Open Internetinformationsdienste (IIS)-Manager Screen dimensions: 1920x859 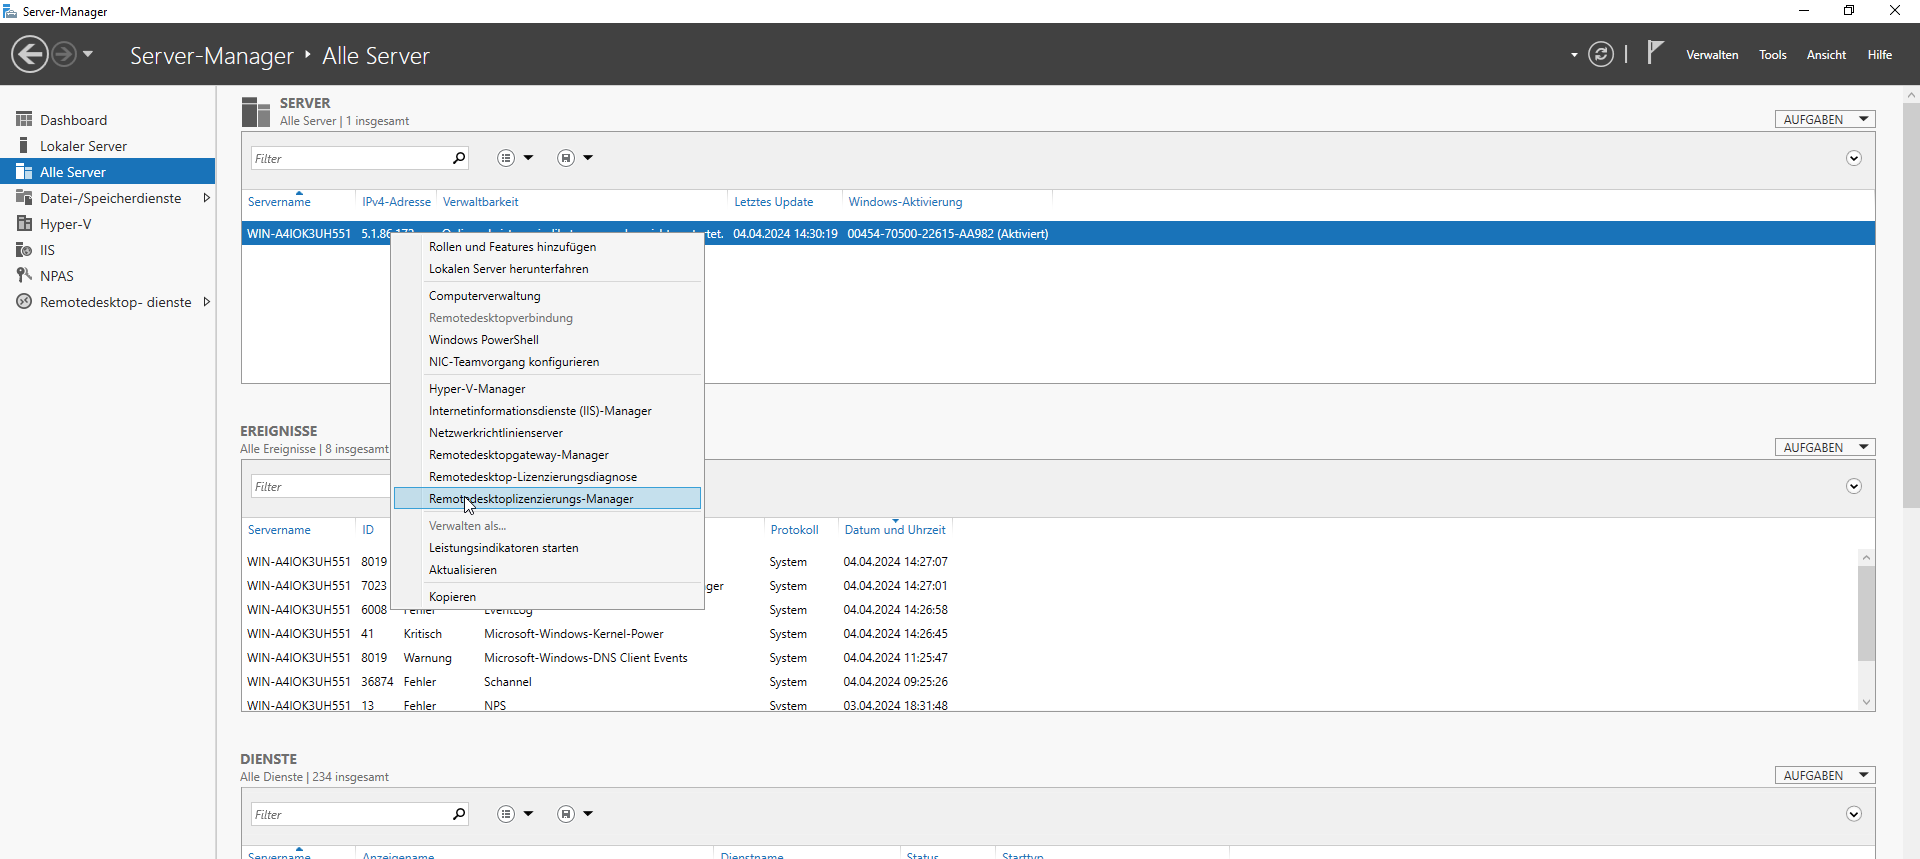547,411
